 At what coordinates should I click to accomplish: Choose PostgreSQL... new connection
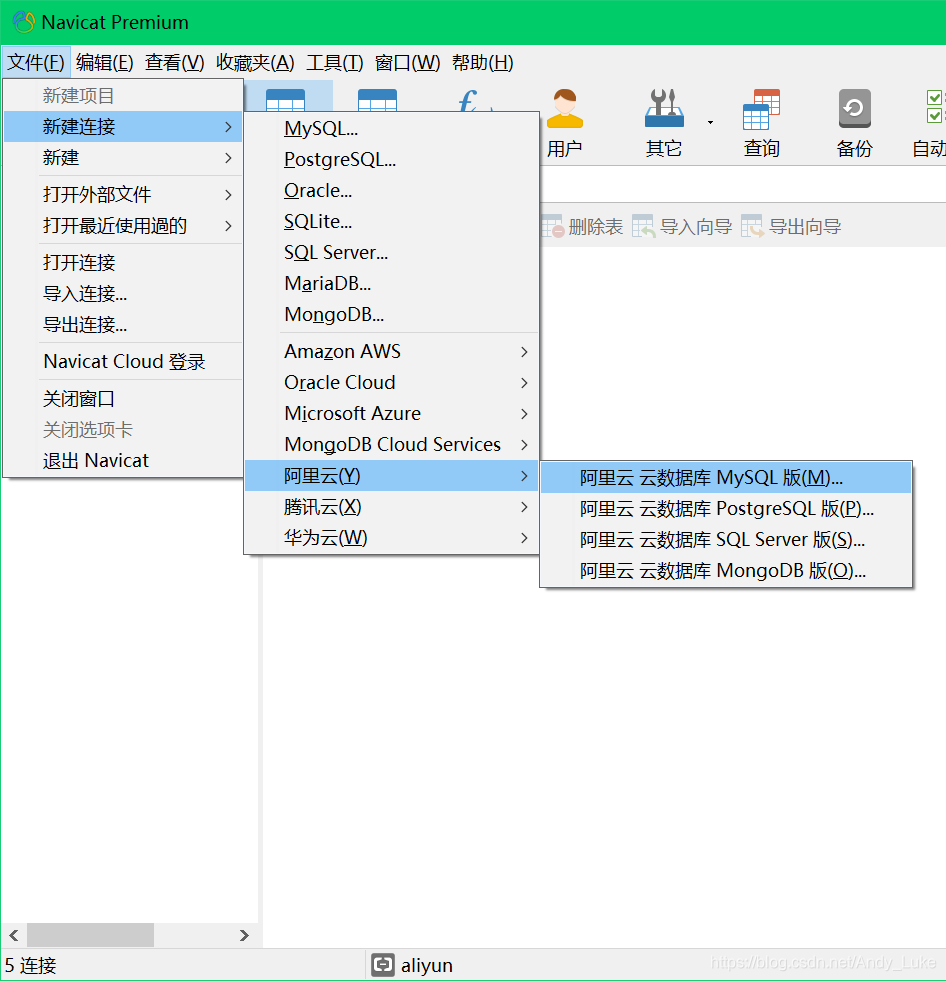tap(392, 160)
